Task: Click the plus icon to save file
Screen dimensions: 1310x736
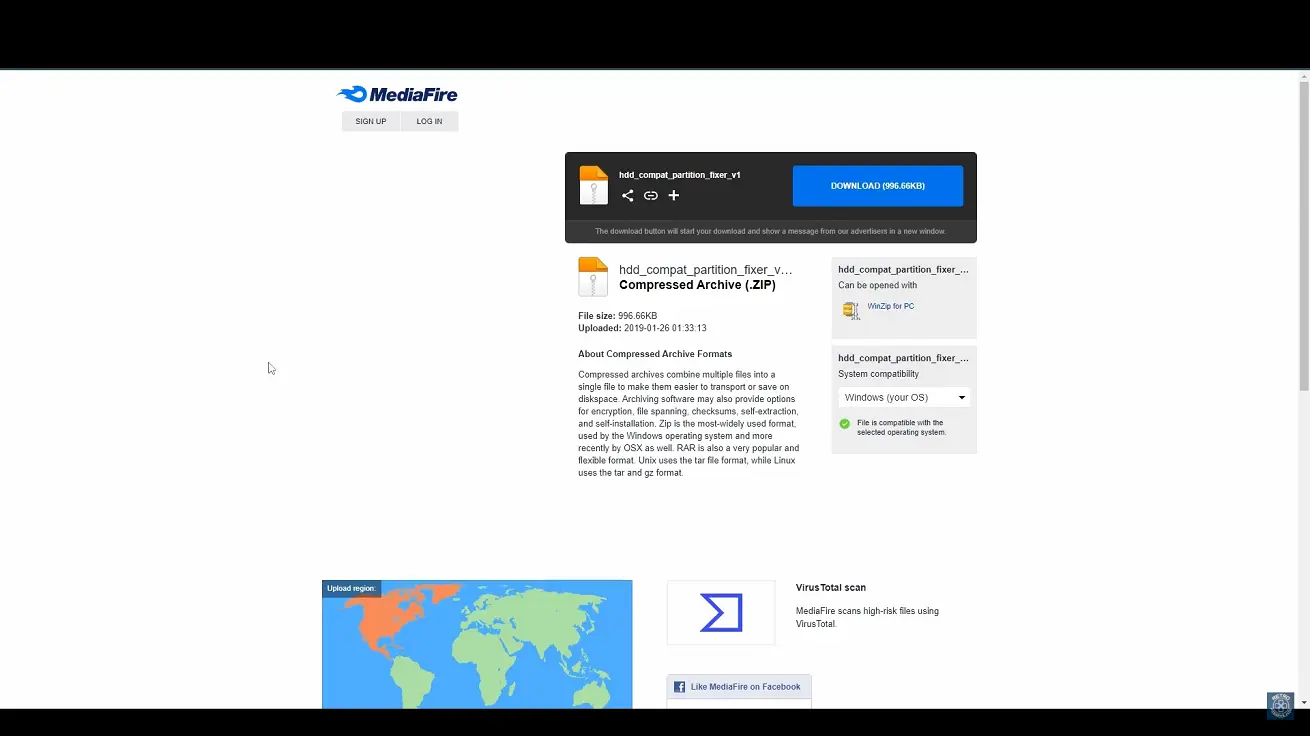Action: point(673,196)
